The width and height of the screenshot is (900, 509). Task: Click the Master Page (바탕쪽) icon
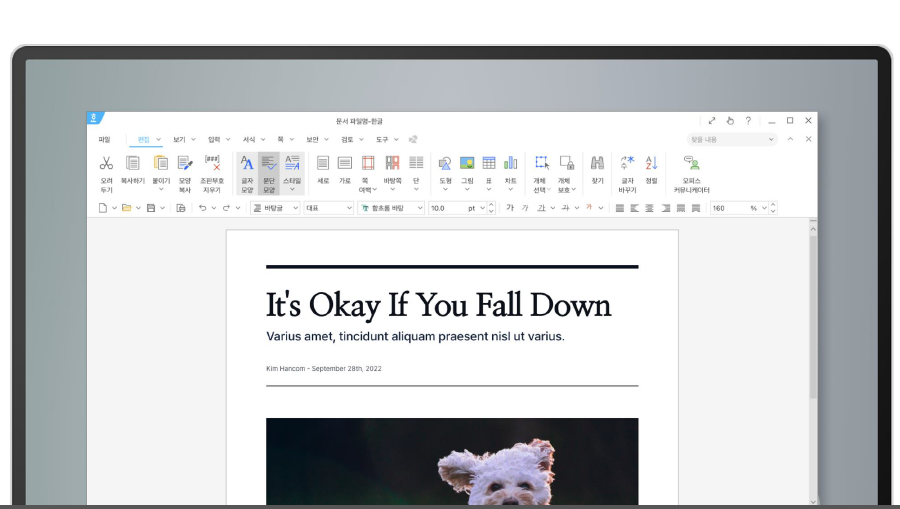click(x=393, y=164)
